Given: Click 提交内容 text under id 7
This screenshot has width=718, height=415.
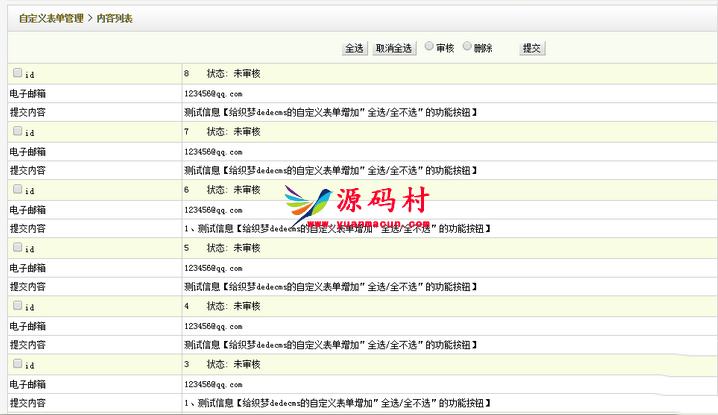Looking at the screenshot, I should click(x=331, y=171).
